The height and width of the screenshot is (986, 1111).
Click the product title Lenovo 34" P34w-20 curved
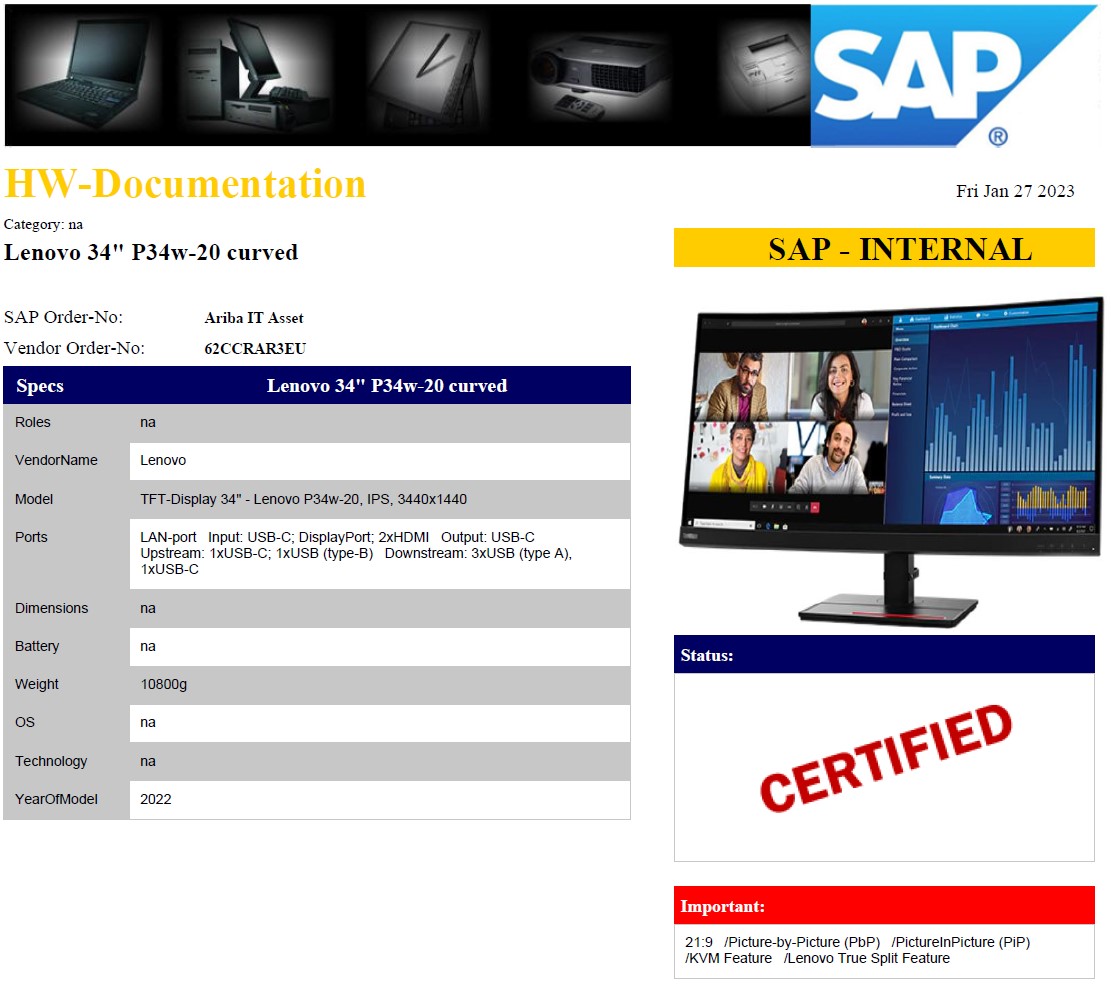(x=151, y=252)
